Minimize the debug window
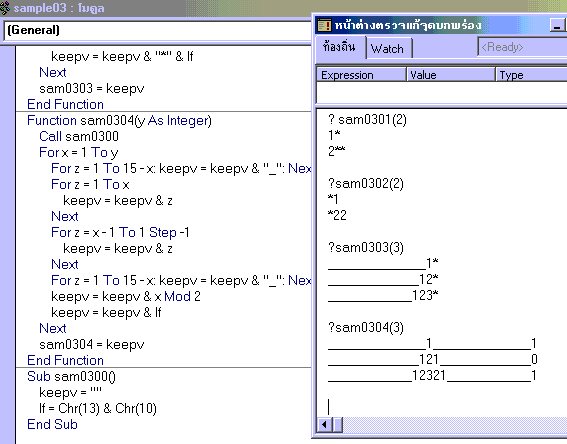The width and height of the screenshot is (567, 444). point(557,25)
